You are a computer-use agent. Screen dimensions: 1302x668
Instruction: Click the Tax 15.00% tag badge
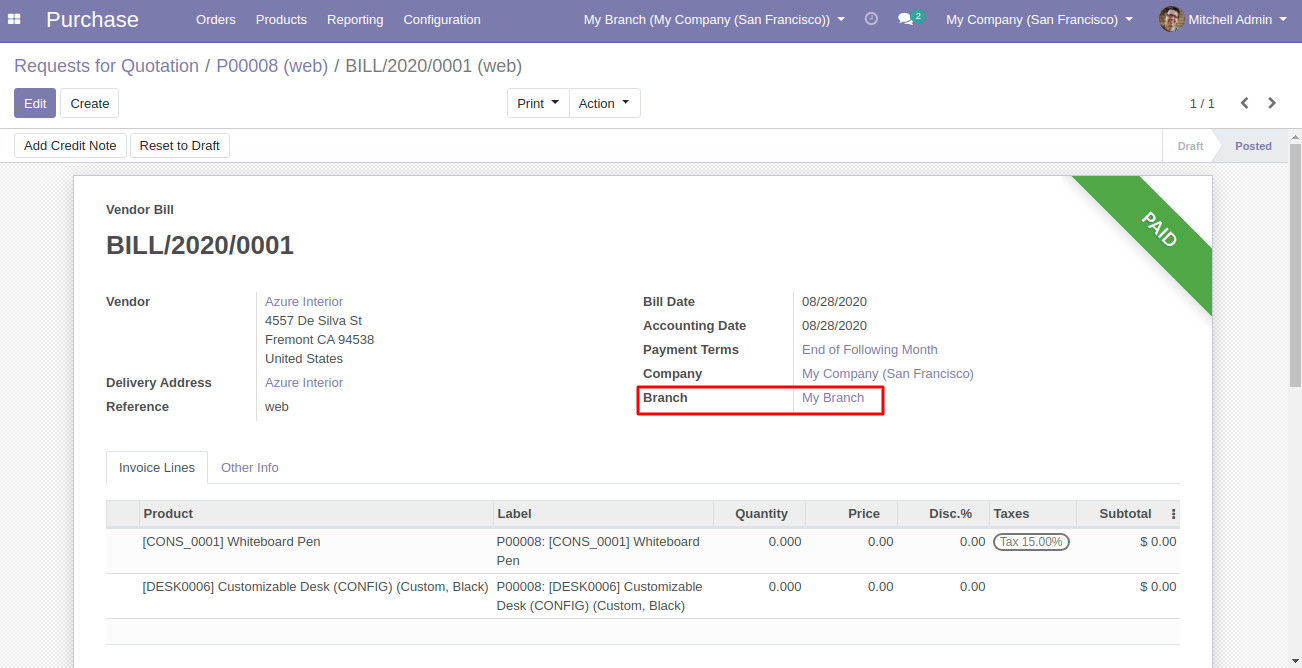coord(1031,542)
